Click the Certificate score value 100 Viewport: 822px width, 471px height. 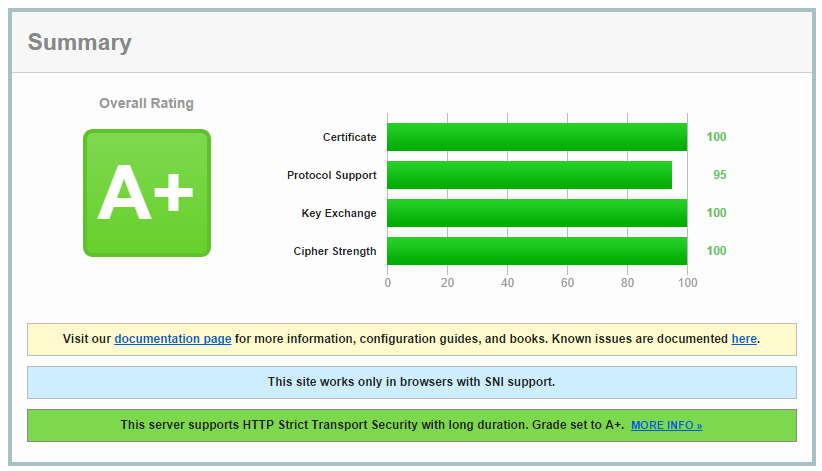[716, 137]
